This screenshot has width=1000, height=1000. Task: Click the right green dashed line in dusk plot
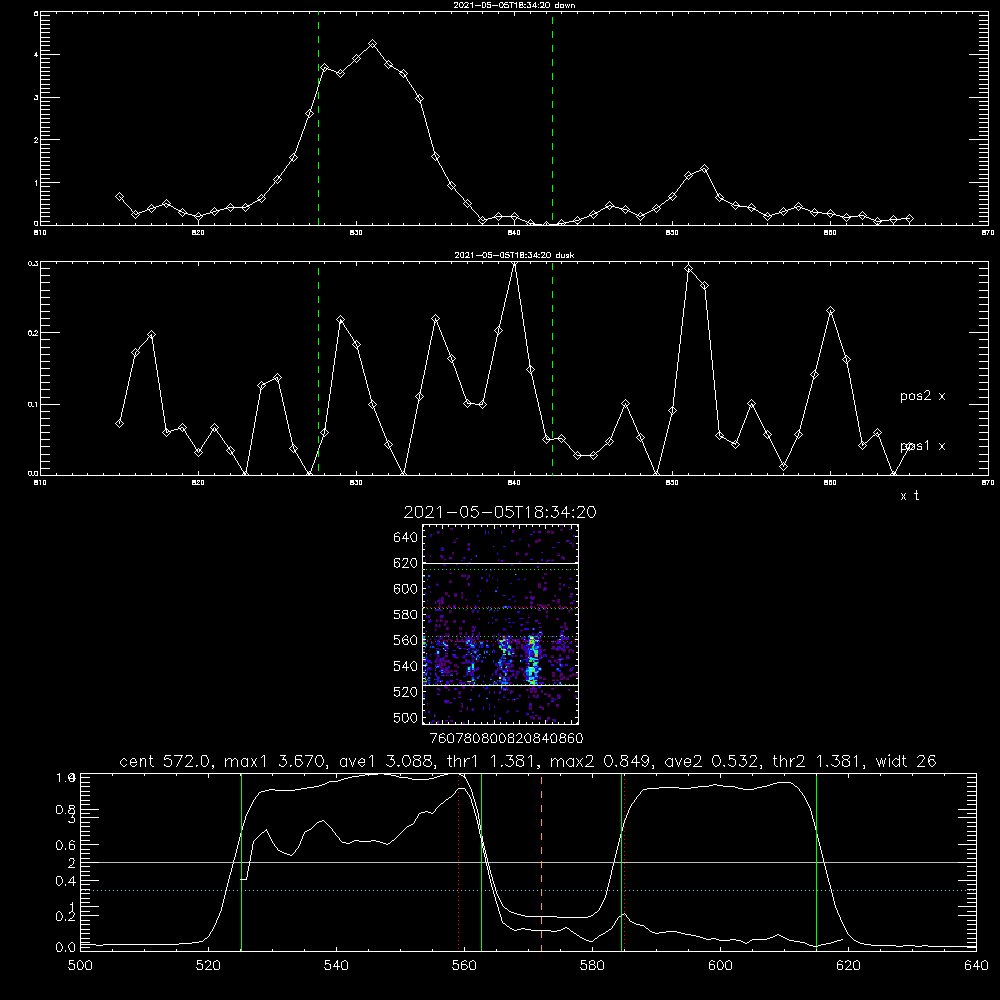552,368
